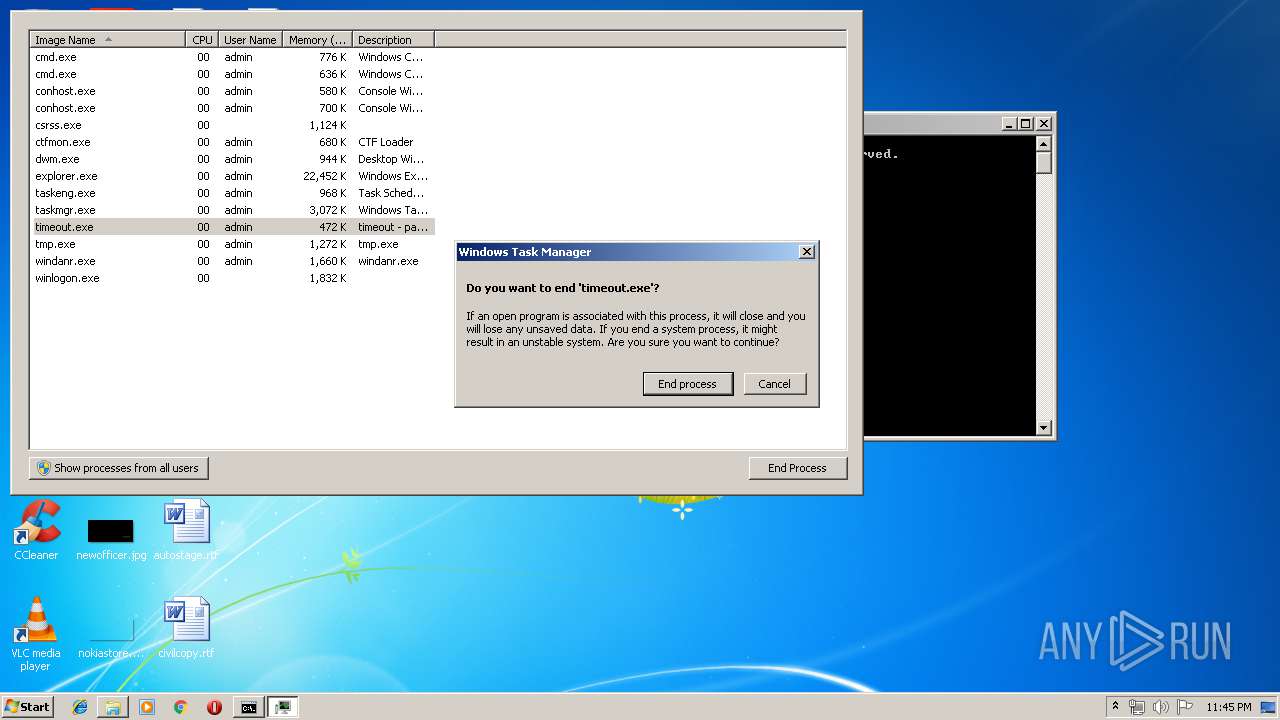Viewport: 1280px width, 720px height.
Task: Select the cmd.exe row using 636 K
Action: [x=233, y=74]
